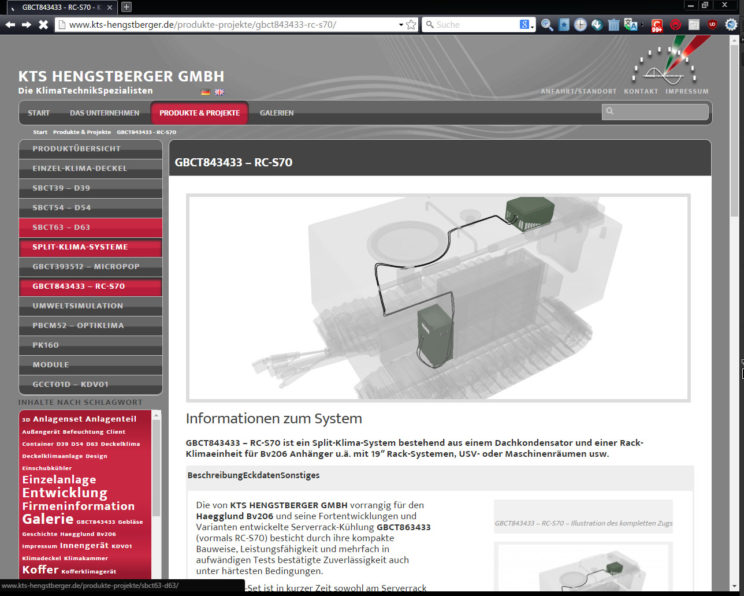This screenshot has height=596, width=744.
Task: Click the grey grid extension icon
Action: pyautogui.click(x=694, y=25)
